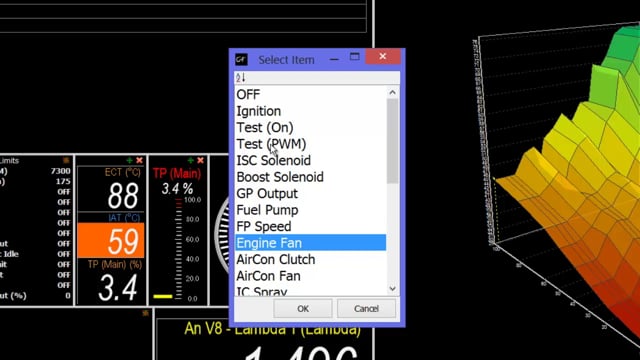Viewport: 640px width, 360px height.
Task: Click the 175 value in Limits panel
Action: (63, 181)
